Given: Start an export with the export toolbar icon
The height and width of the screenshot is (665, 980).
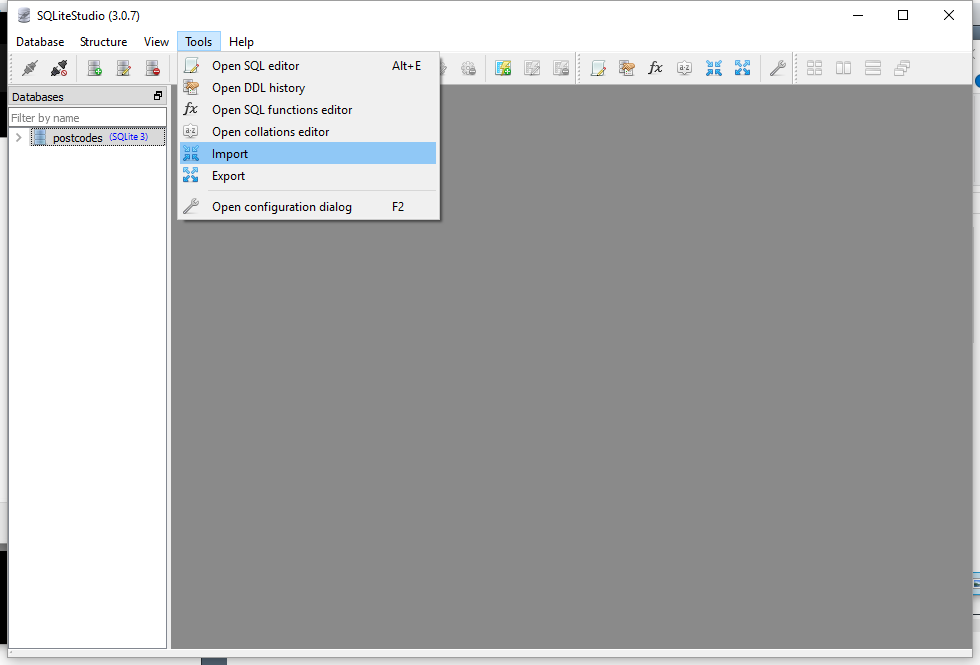Looking at the screenshot, I should 743,68.
